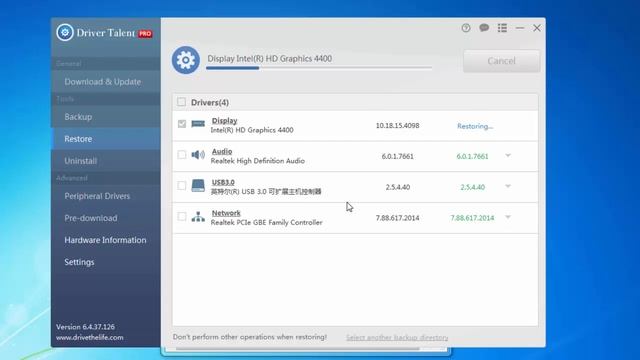Open the USB3.0 driver name link
This screenshot has width=640, height=360.
click(x=223, y=182)
